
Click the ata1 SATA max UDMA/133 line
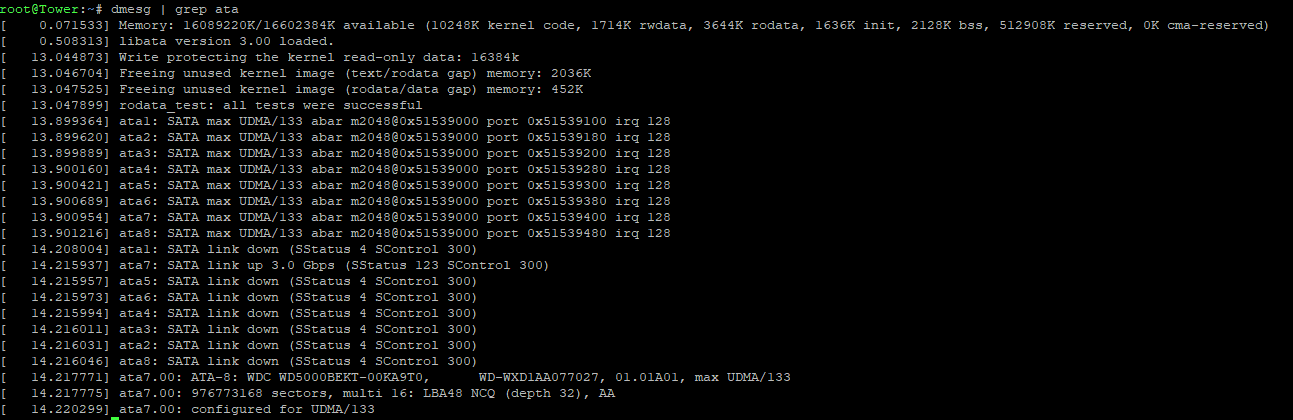coord(336,121)
